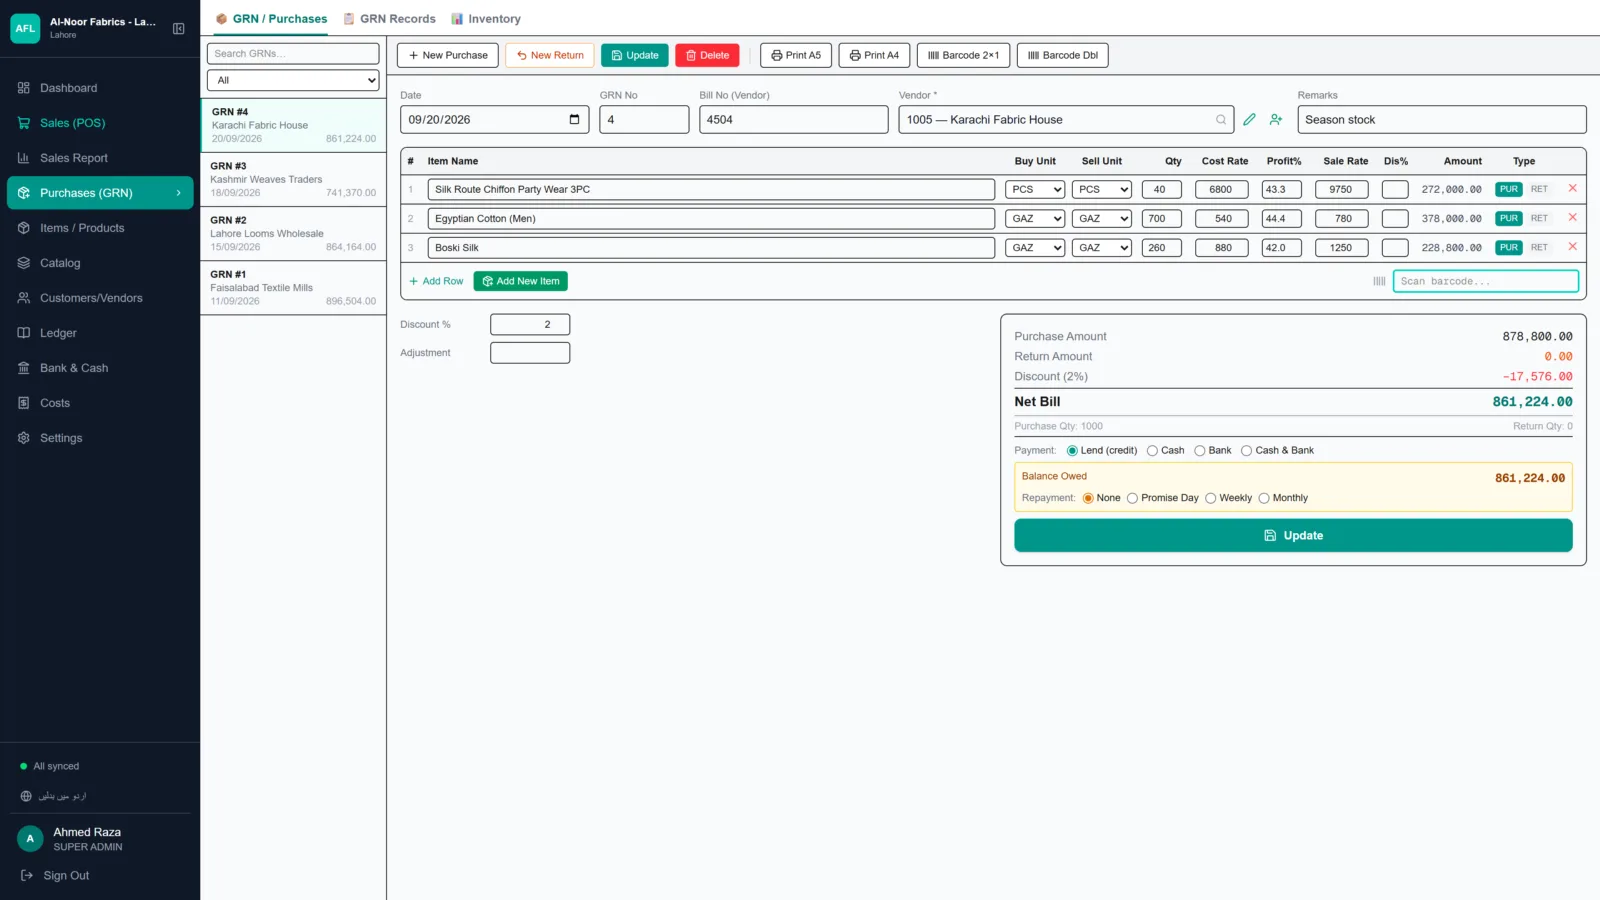Expand Purchases (GRN) sidebar chevron
The width and height of the screenshot is (1600, 900).
[x=179, y=193]
